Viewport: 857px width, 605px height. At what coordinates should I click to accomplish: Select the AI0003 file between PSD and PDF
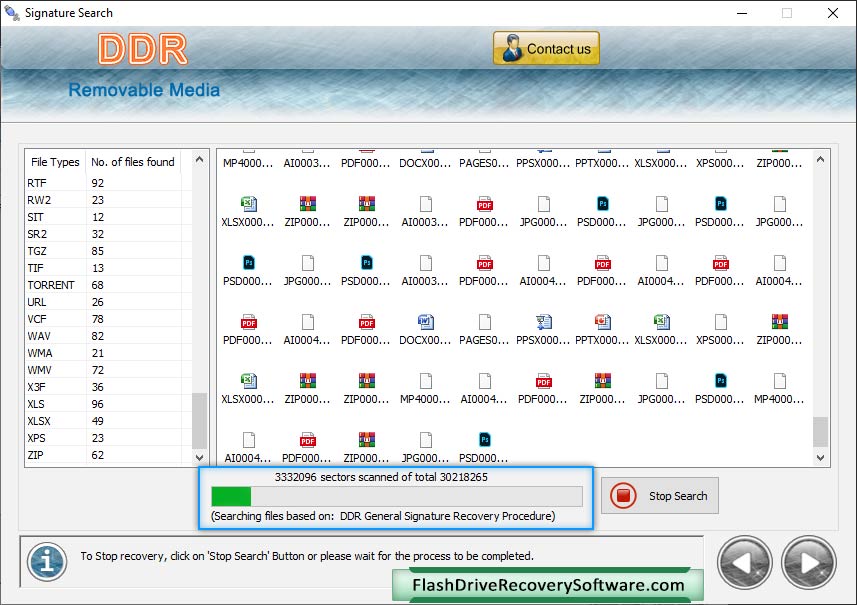click(425, 263)
